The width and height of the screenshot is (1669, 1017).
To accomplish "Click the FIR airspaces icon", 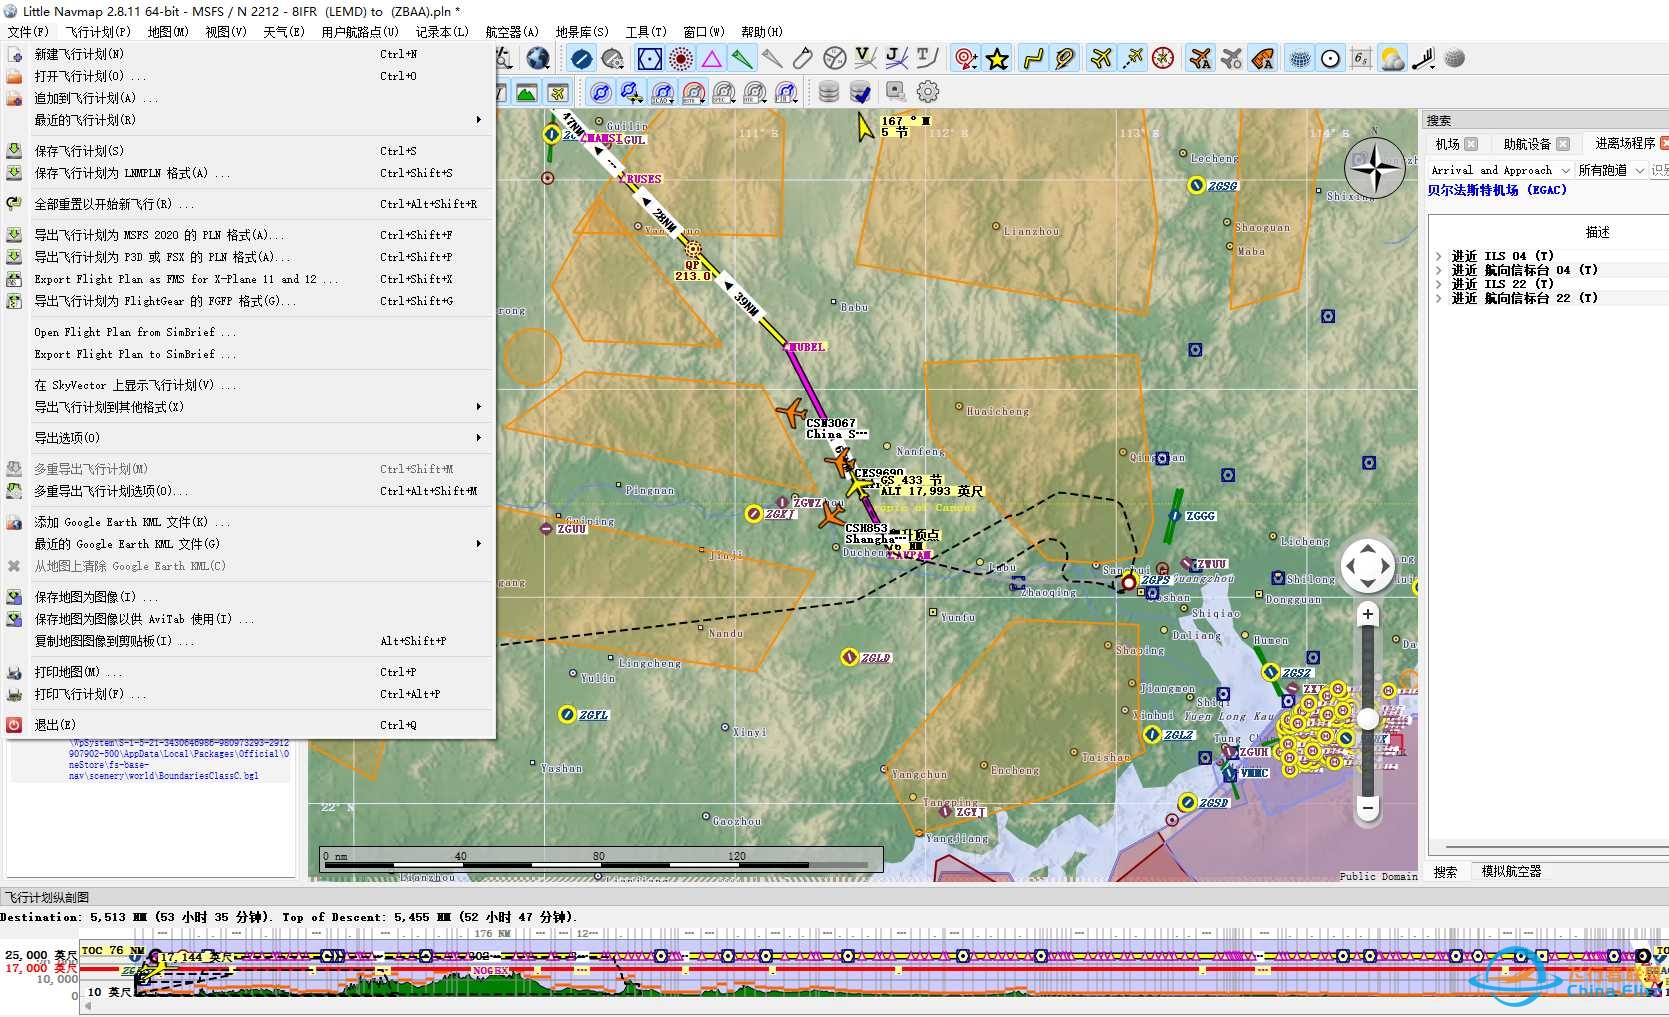I will point(786,92).
